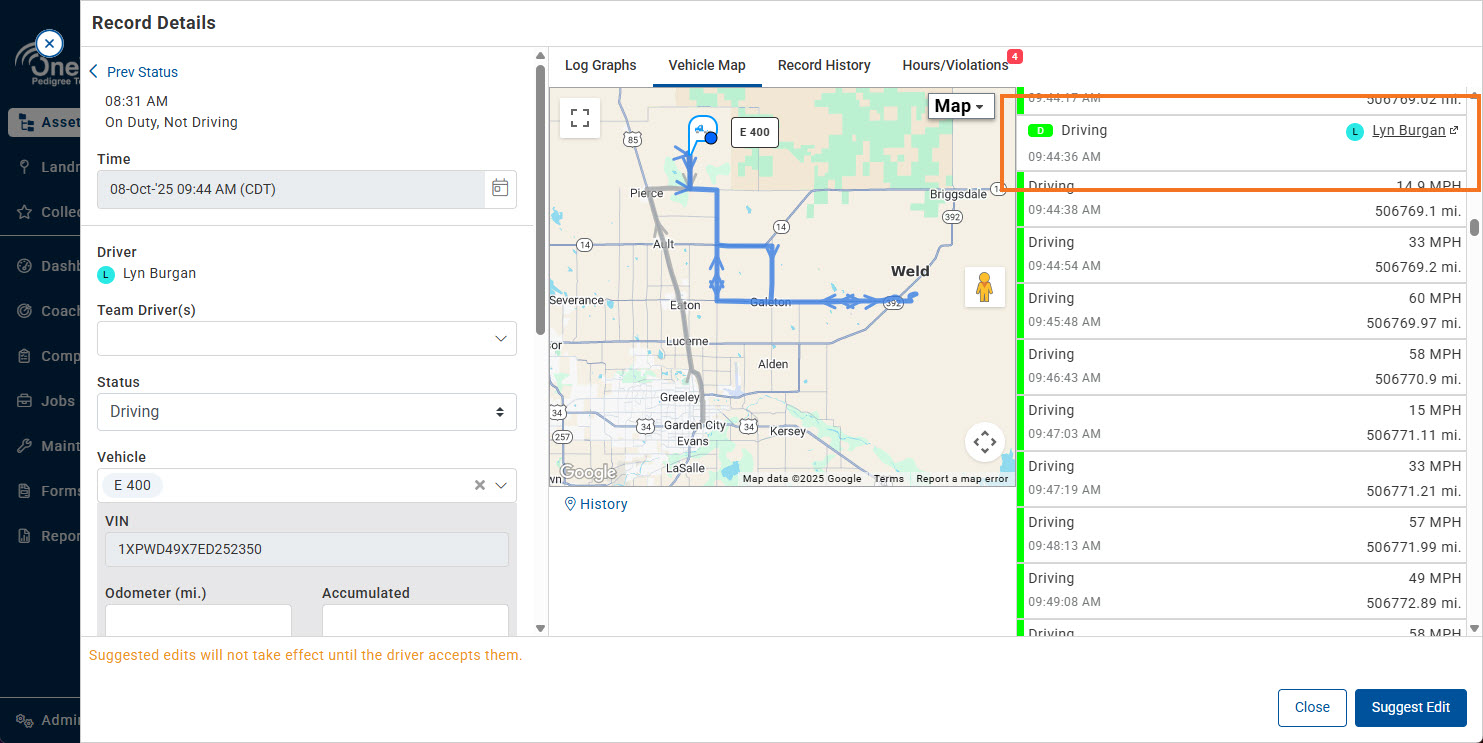Switch to the Log Graphs tab
1483x743 pixels.
coord(600,65)
